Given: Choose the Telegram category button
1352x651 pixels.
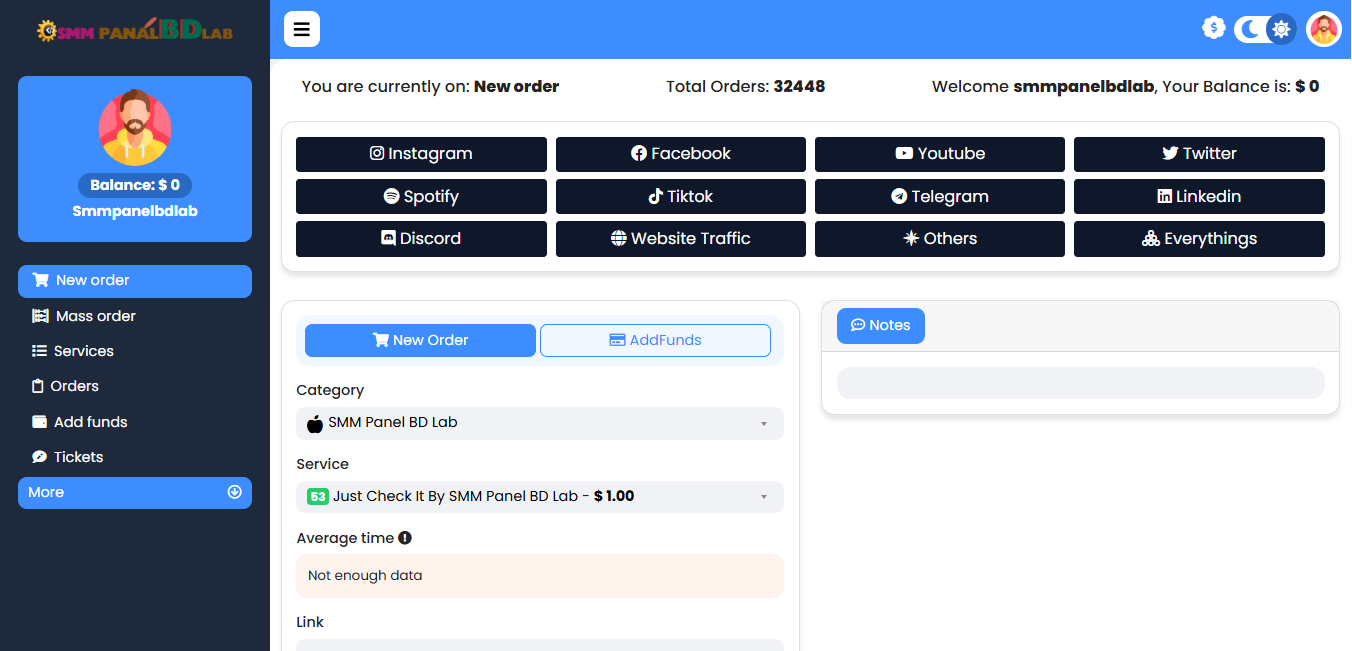Looking at the screenshot, I should click(939, 197).
